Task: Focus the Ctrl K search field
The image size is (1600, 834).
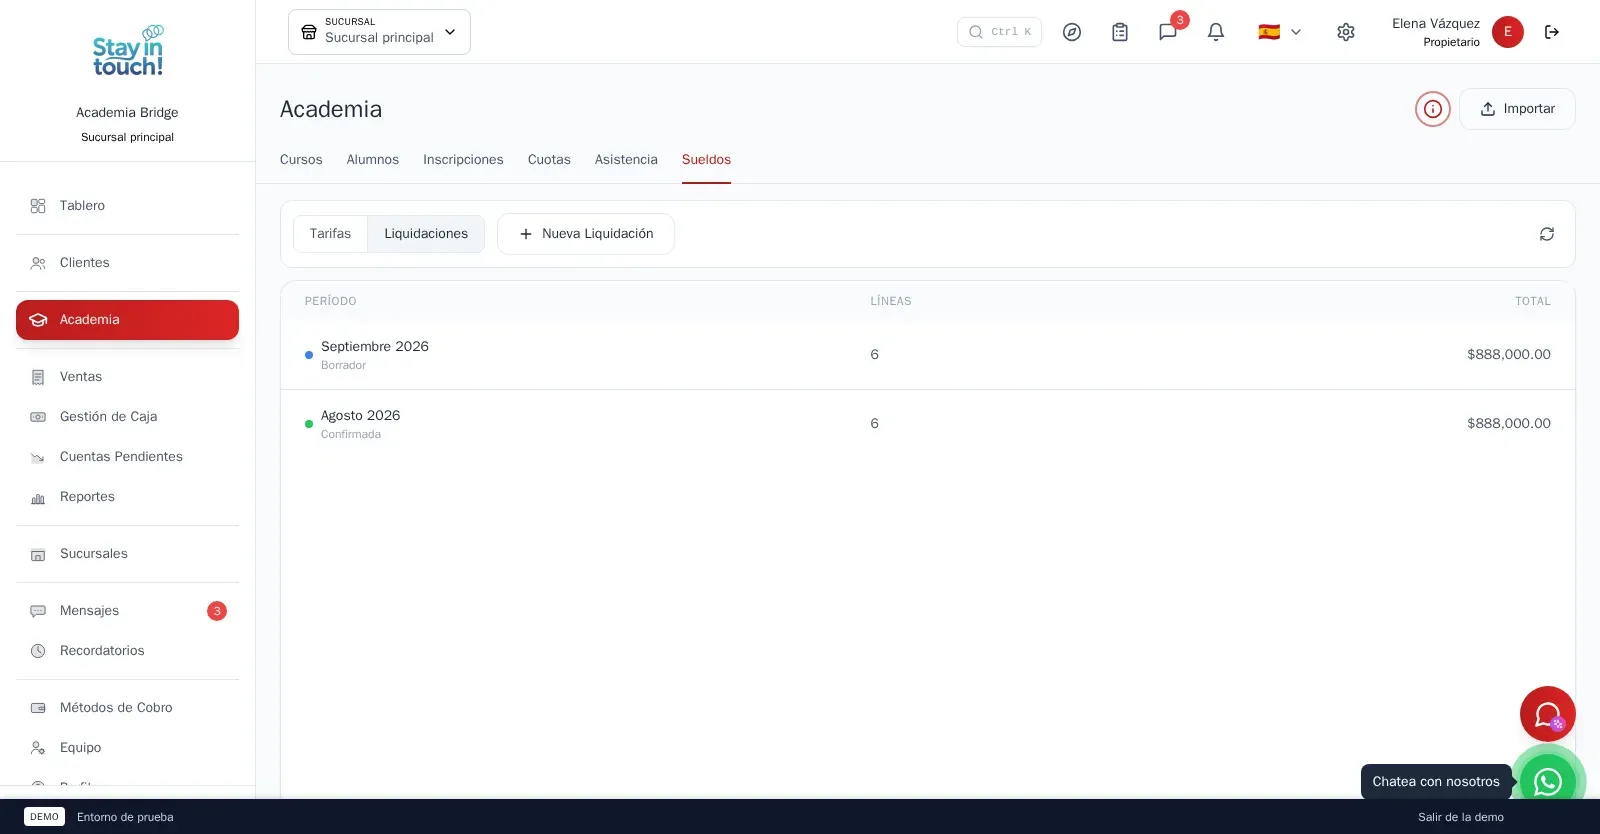Action: [999, 32]
